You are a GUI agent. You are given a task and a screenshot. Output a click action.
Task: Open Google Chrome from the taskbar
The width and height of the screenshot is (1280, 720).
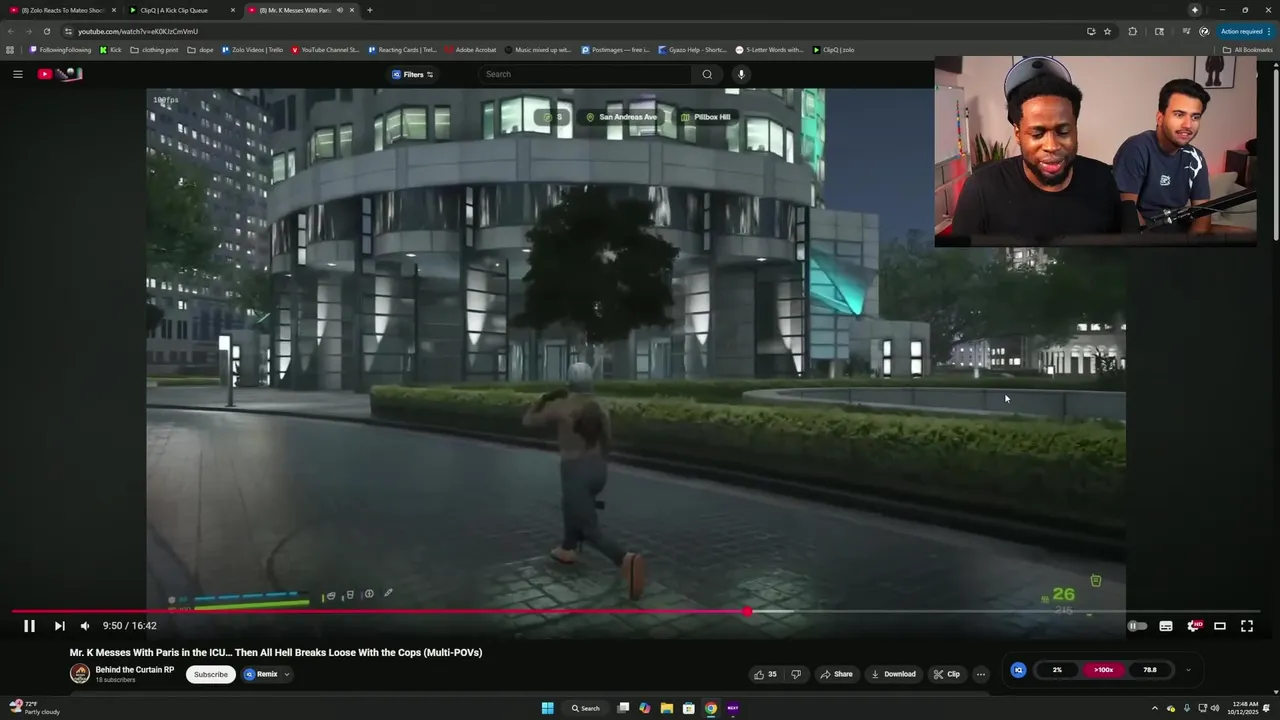(711, 708)
